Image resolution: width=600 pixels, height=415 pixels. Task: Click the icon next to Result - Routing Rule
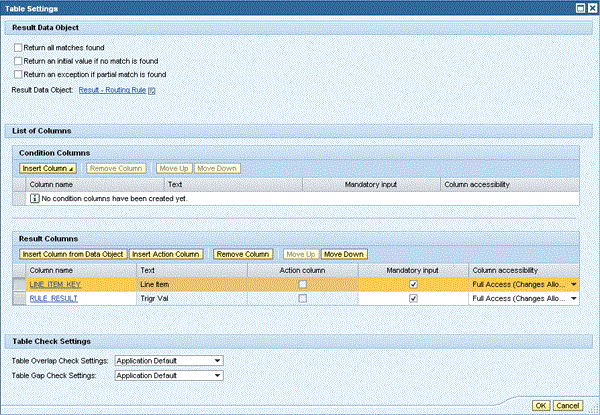(152, 90)
